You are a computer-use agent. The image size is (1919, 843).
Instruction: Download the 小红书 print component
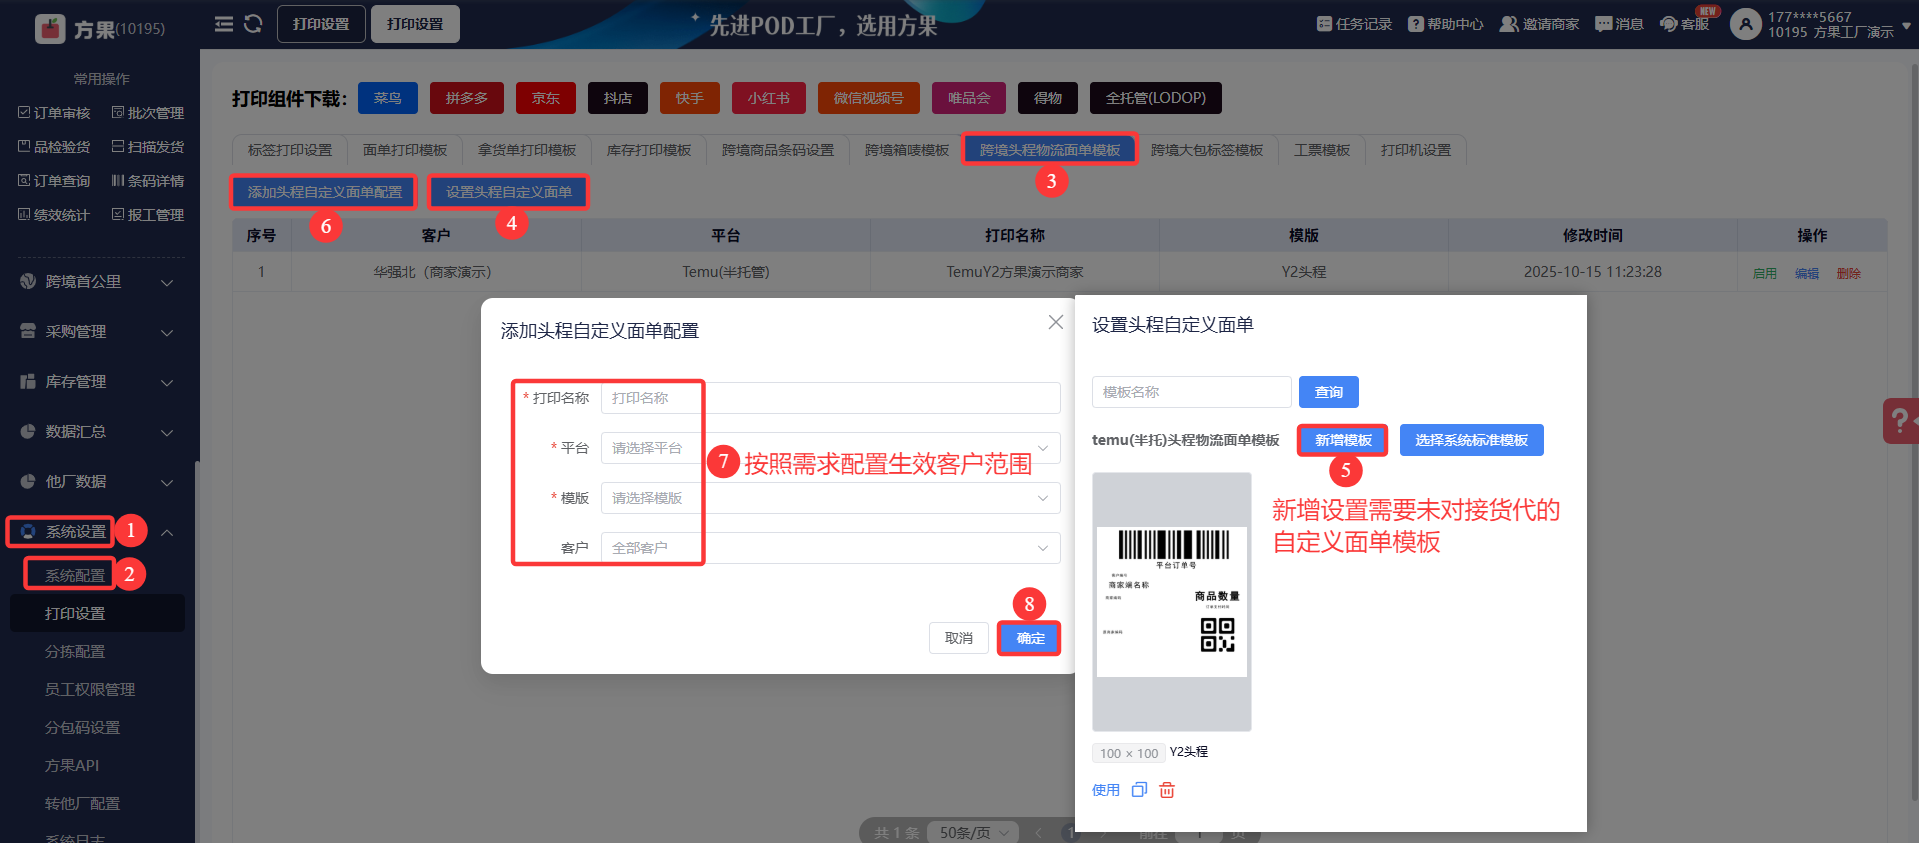769,98
